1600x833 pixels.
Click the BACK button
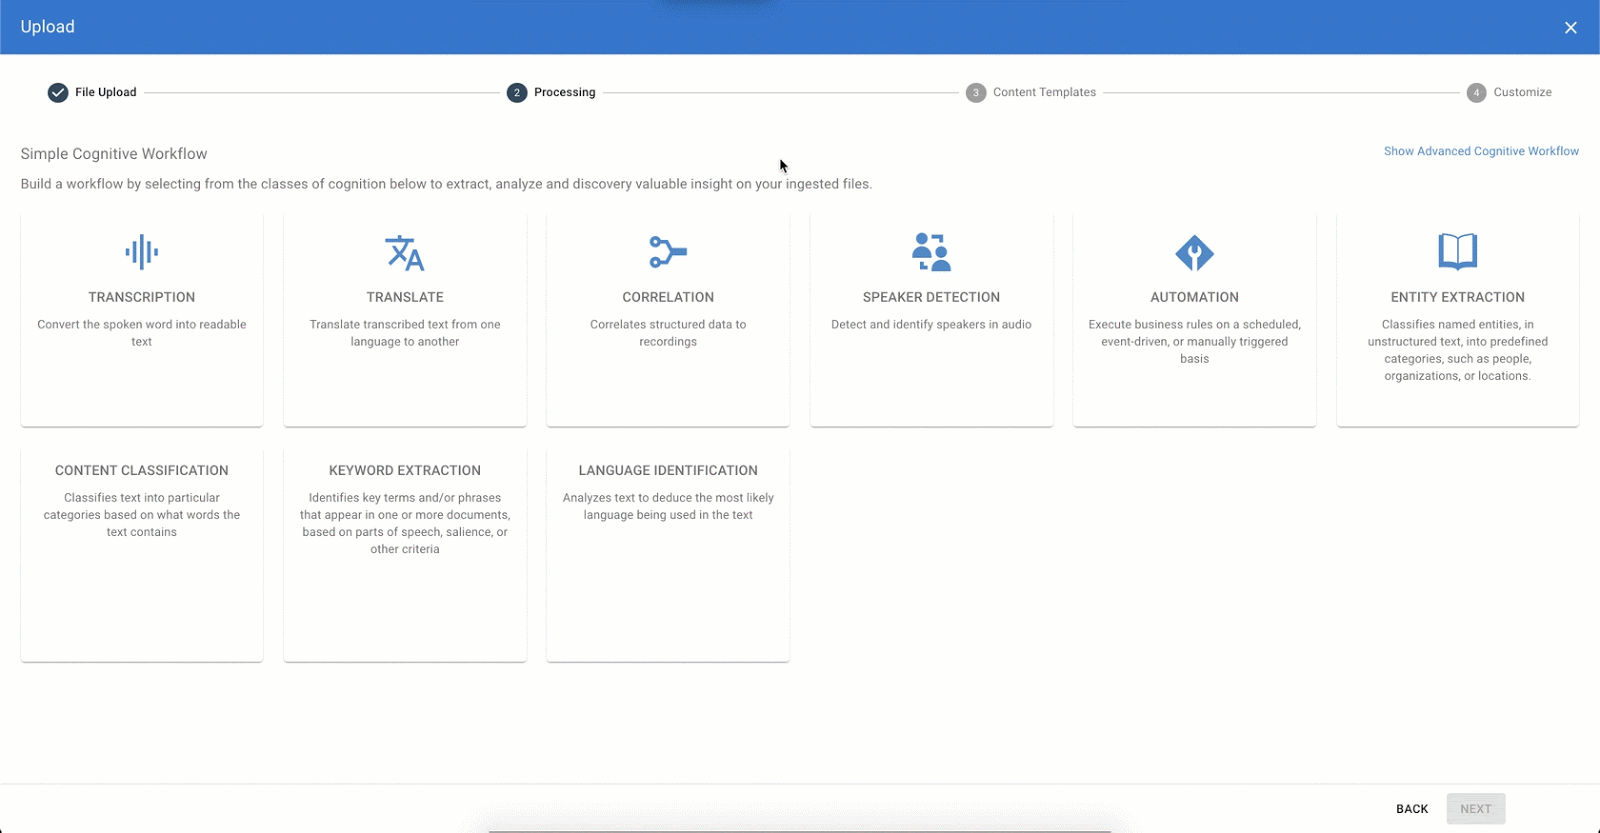pyautogui.click(x=1412, y=809)
